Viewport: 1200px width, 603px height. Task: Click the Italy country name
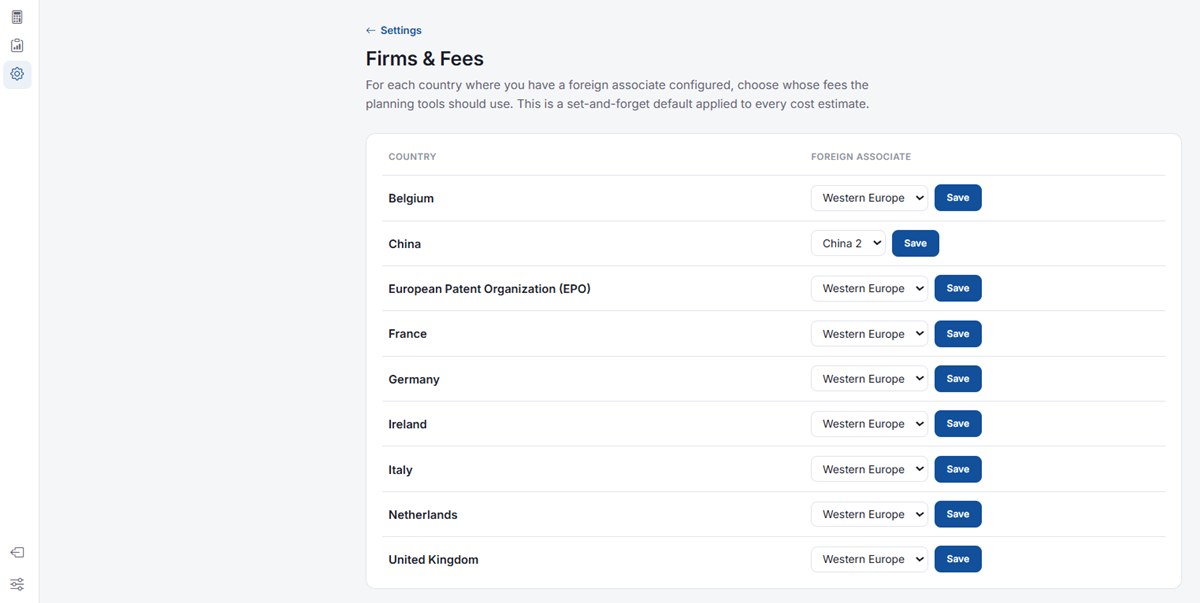pos(400,470)
